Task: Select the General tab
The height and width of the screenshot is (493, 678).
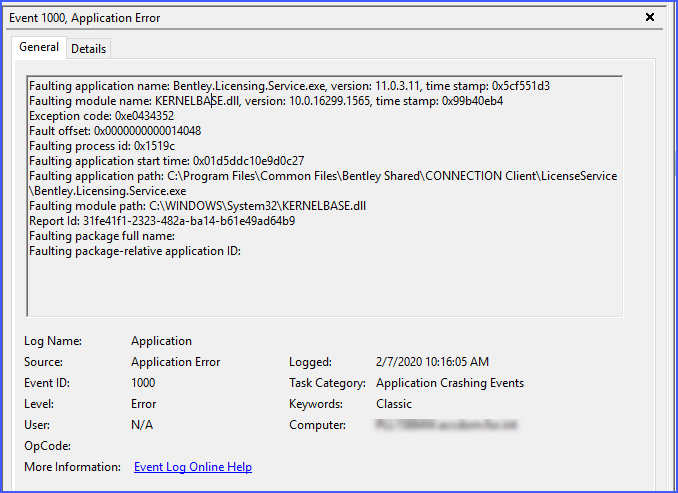Action: pos(39,47)
